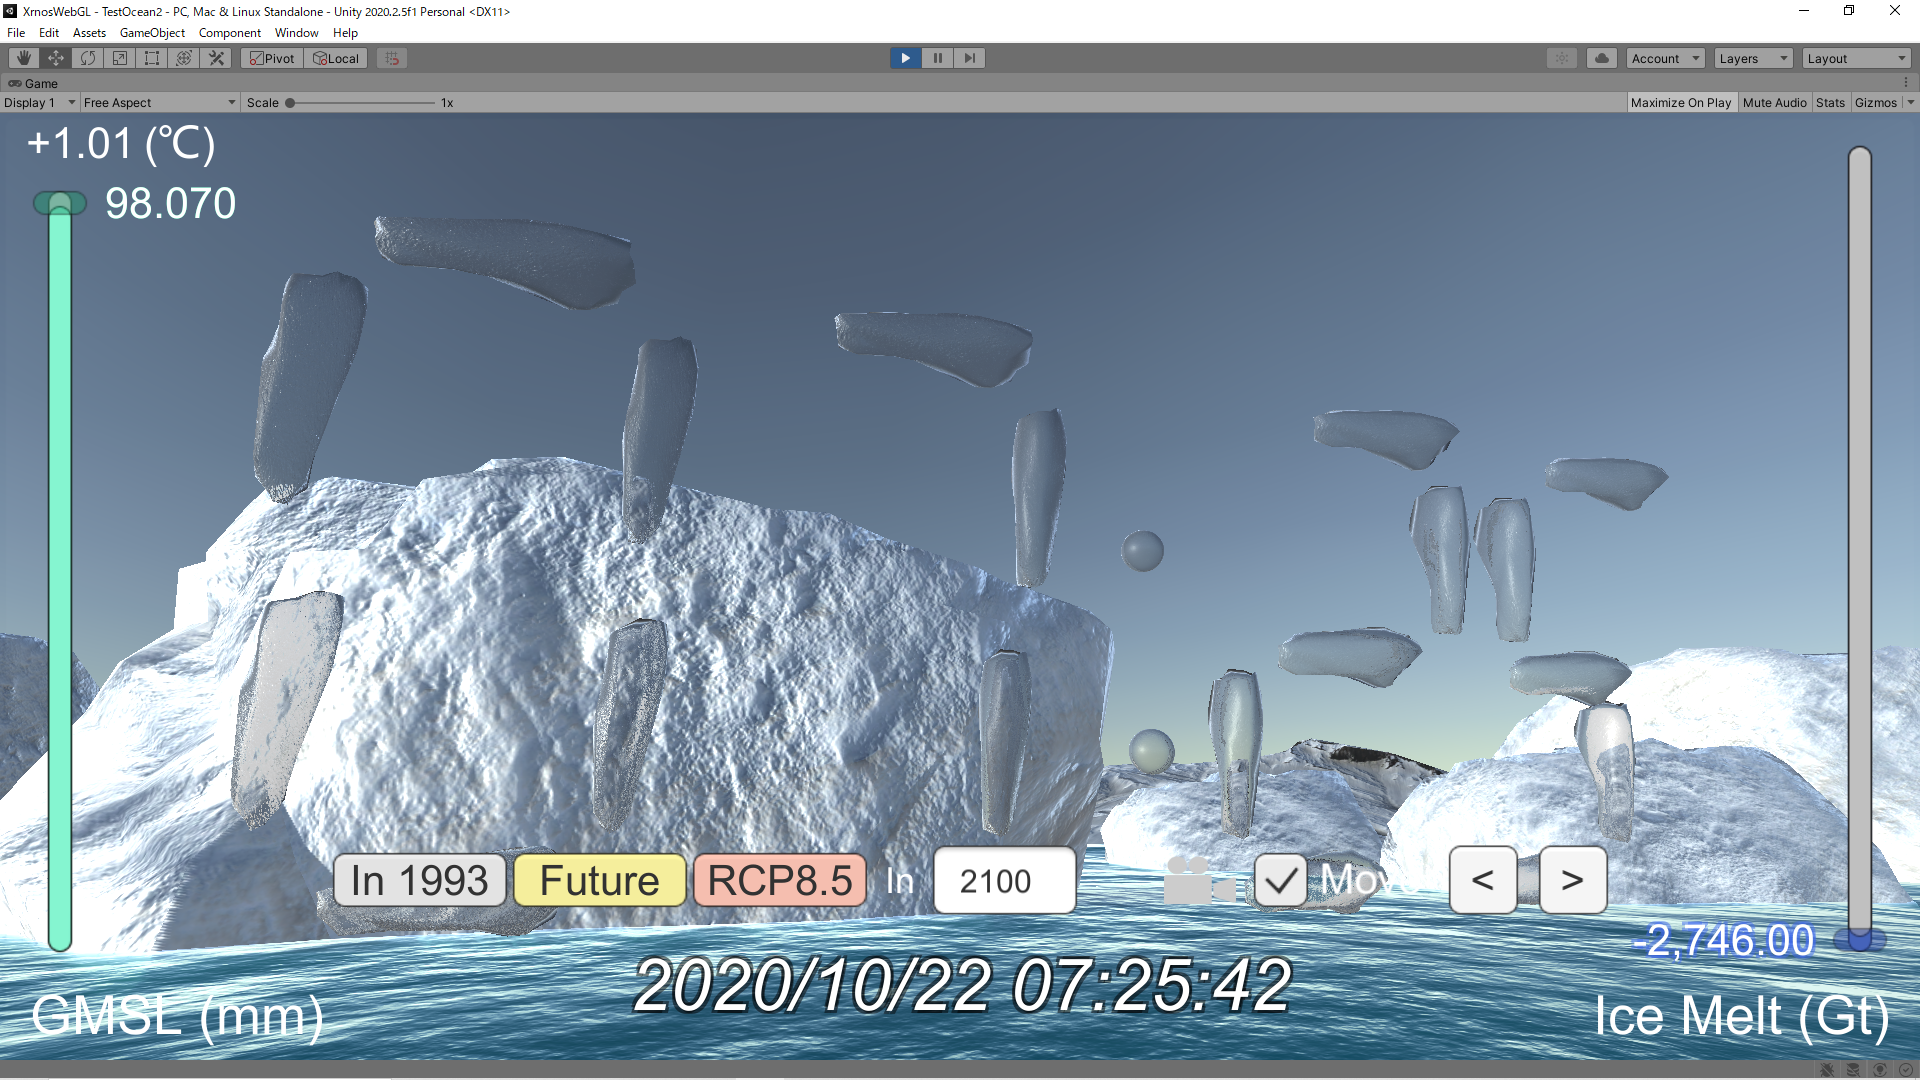Open the Display 1 dropdown

39,102
